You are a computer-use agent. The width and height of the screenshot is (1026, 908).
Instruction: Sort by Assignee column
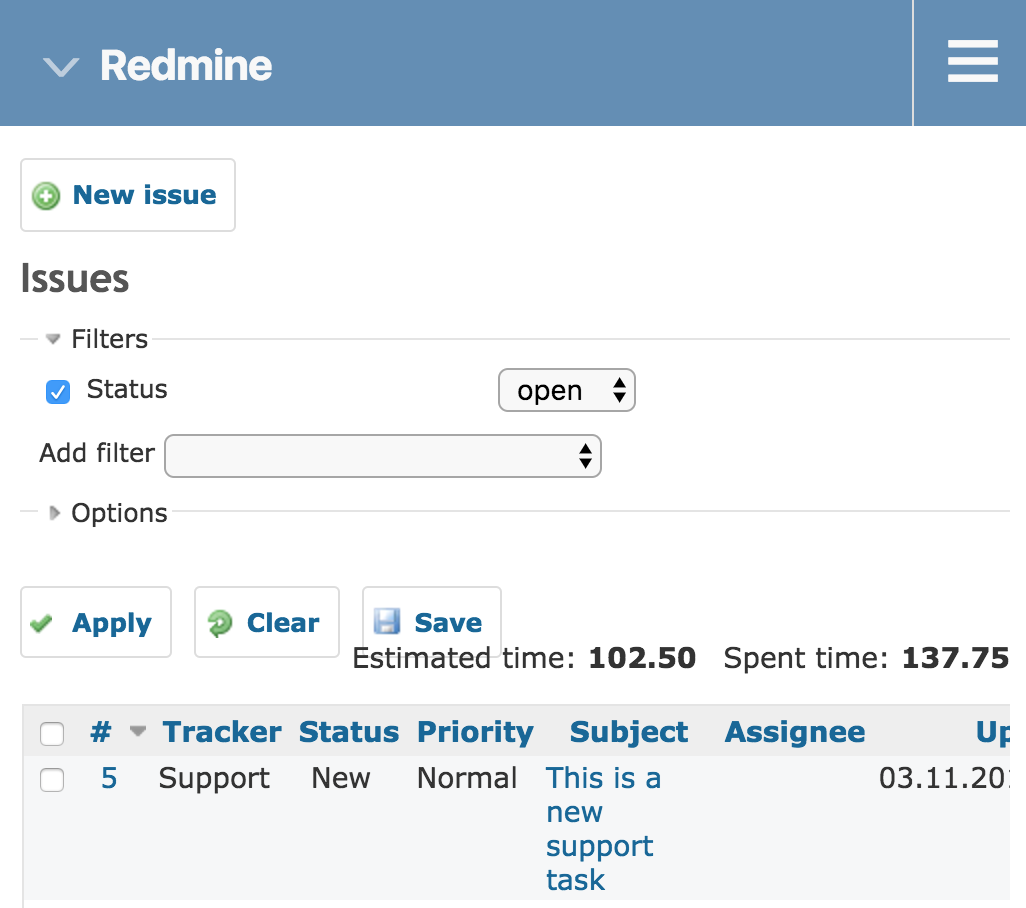point(795,732)
